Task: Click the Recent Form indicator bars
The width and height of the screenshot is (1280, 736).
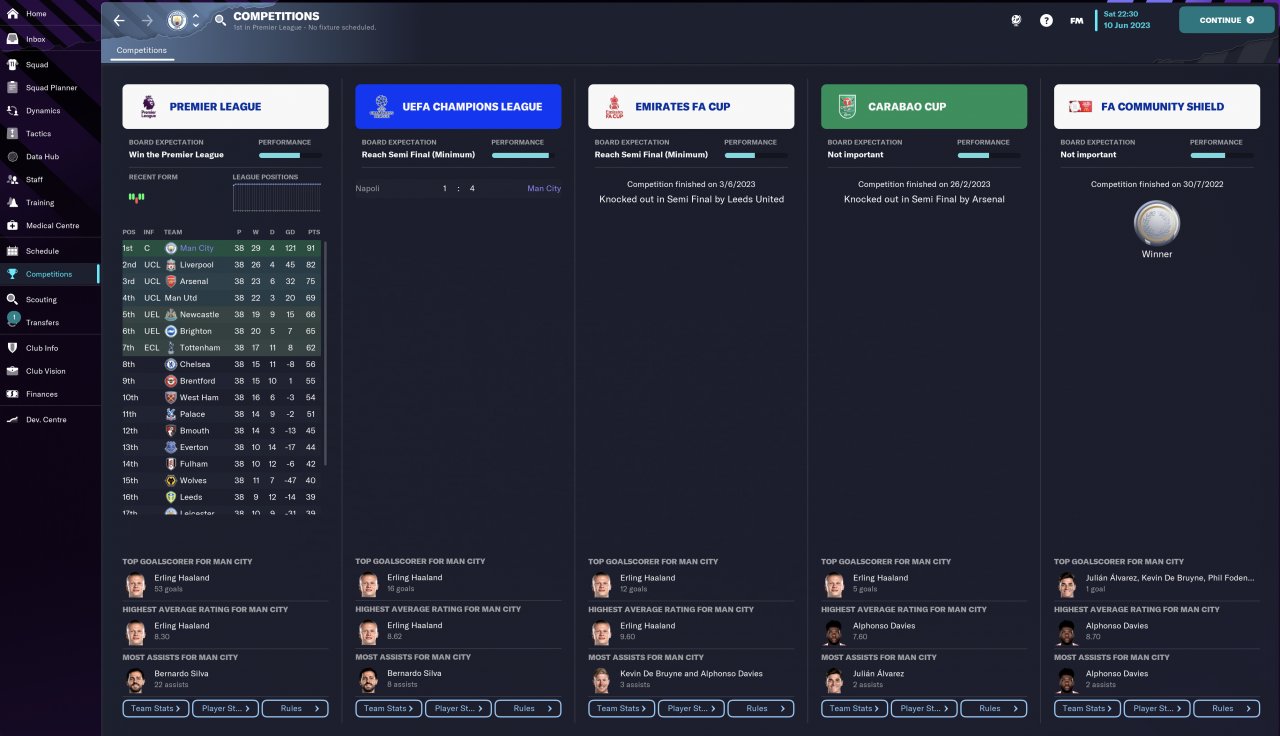Action: click(x=136, y=197)
